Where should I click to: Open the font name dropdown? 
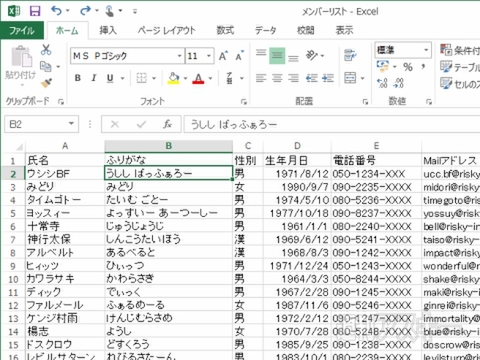click(x=179, y=56)
